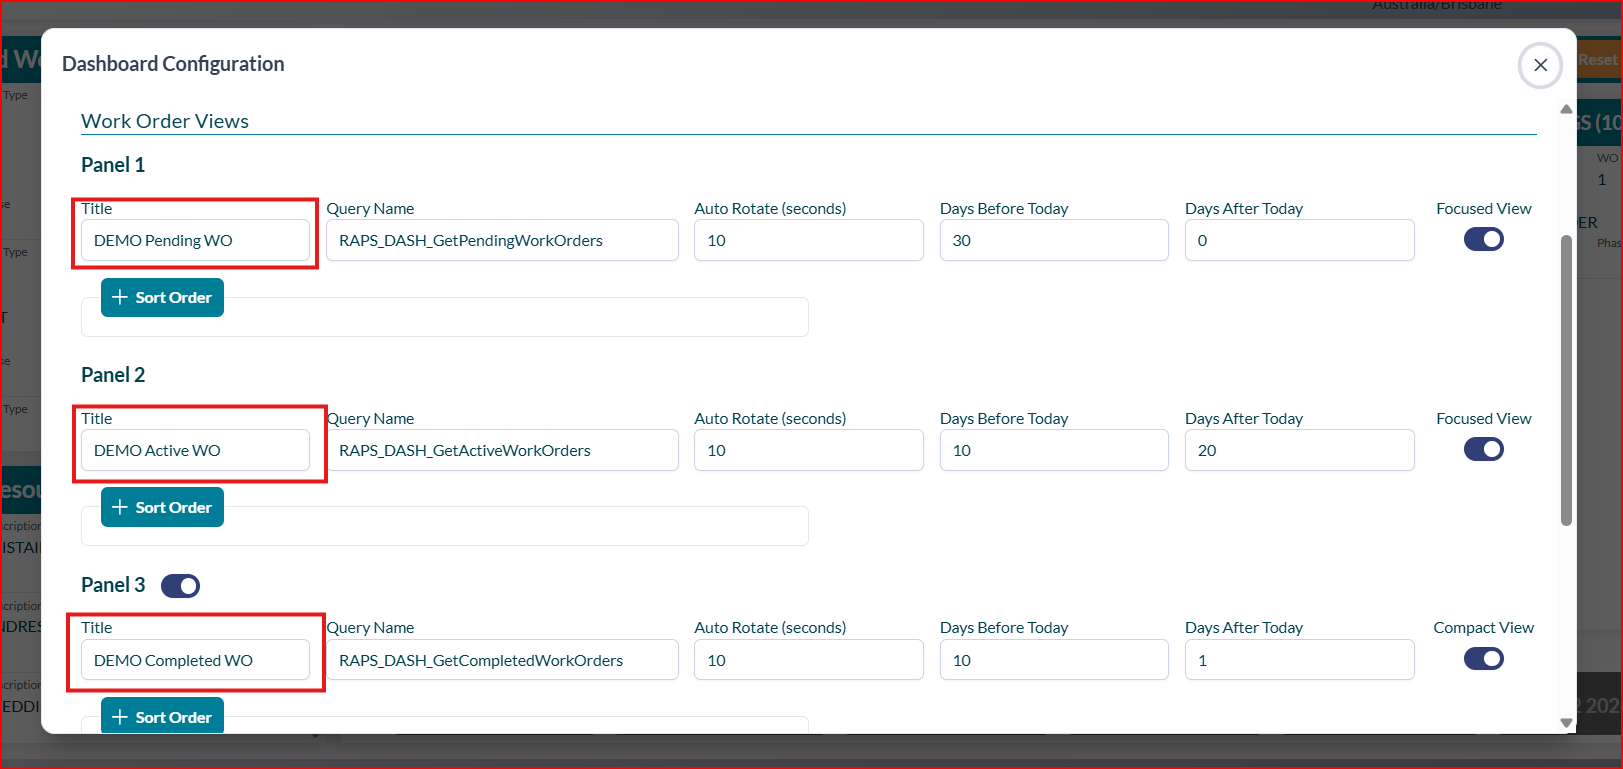Disable Focused View for Panel 2
This screenshot has width=1623, height=769.
click(x=1483, y=450)
